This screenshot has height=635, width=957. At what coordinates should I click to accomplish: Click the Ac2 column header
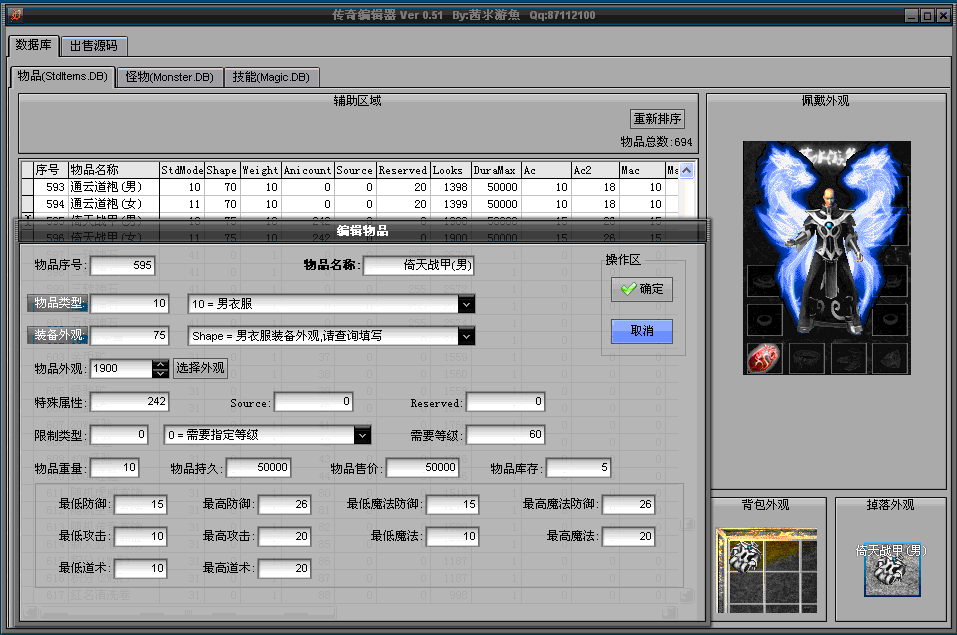(594, 170)
